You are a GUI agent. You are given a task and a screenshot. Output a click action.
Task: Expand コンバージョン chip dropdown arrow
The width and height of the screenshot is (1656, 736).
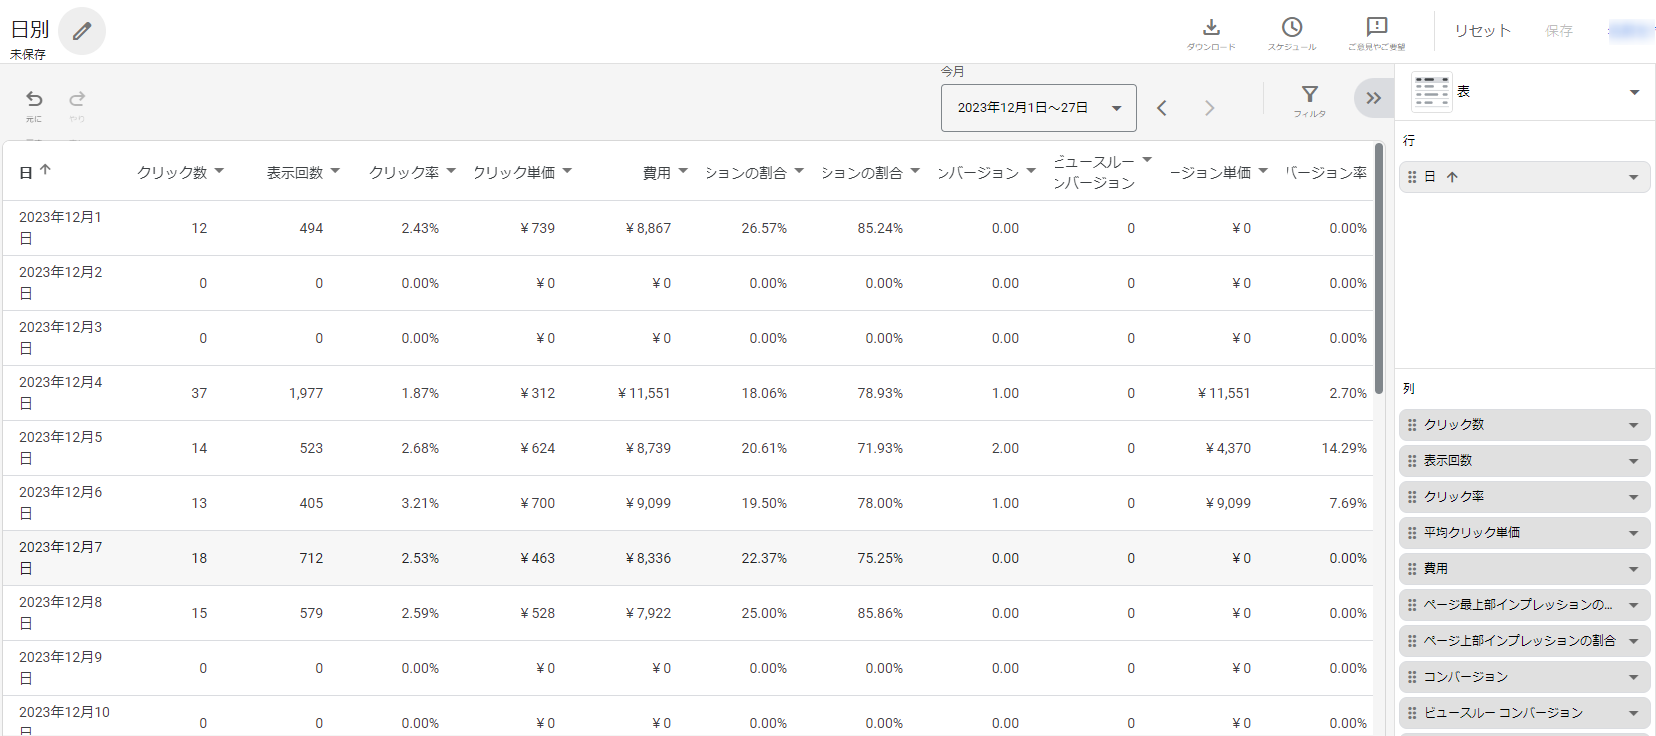[x=1633, y=677]
